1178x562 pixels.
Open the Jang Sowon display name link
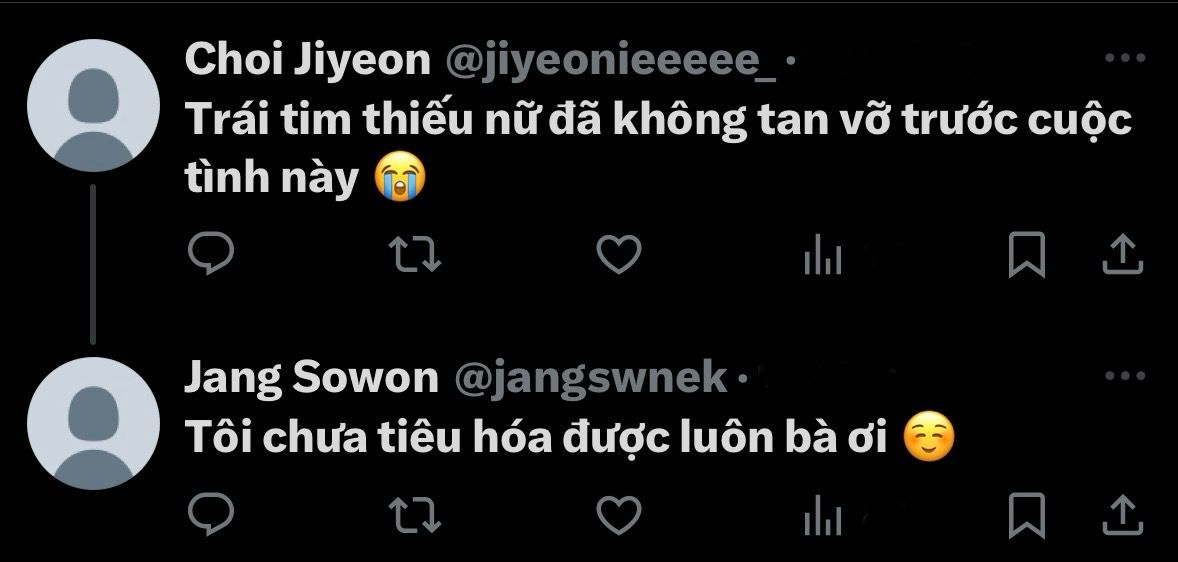311,378
